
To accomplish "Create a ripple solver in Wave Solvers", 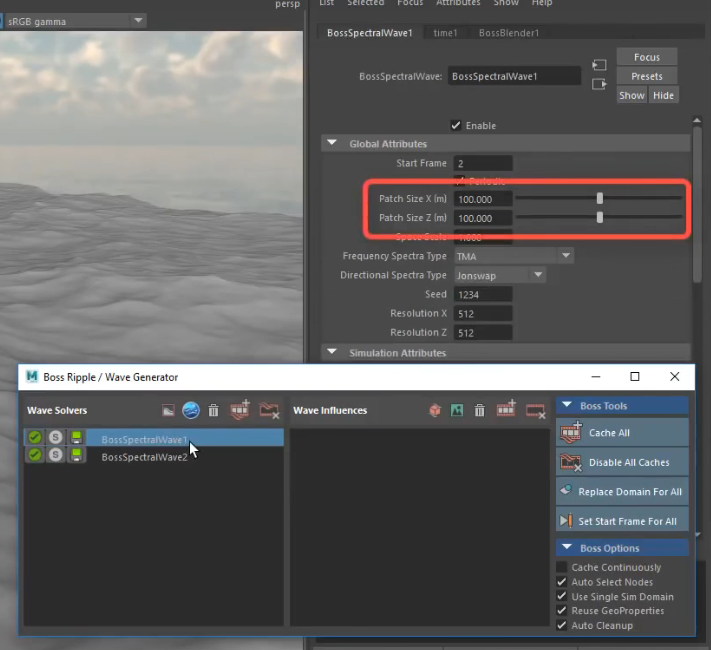I will [x=168, y=411].
